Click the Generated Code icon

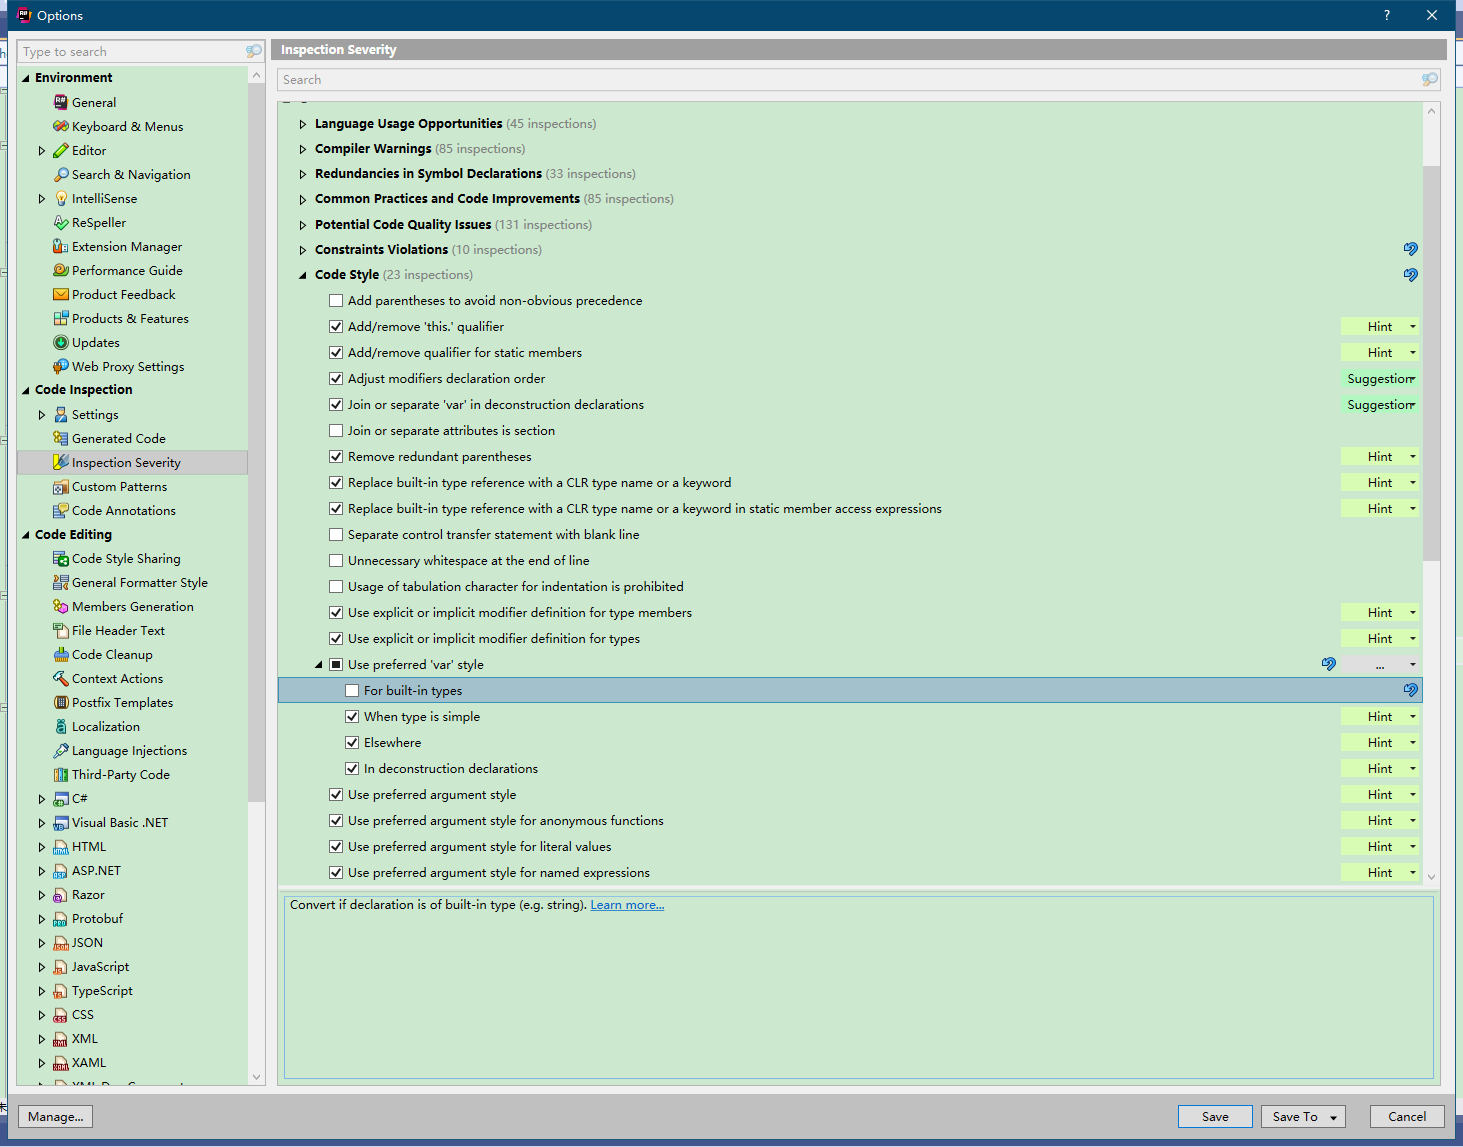pyautogui.click(x=61, y=438)
